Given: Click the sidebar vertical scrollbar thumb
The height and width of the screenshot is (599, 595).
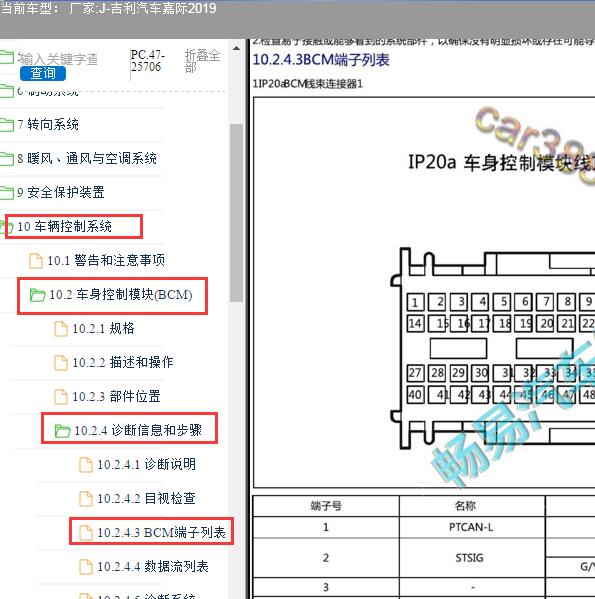Looking at the screenshot, I should coord(236,213).
